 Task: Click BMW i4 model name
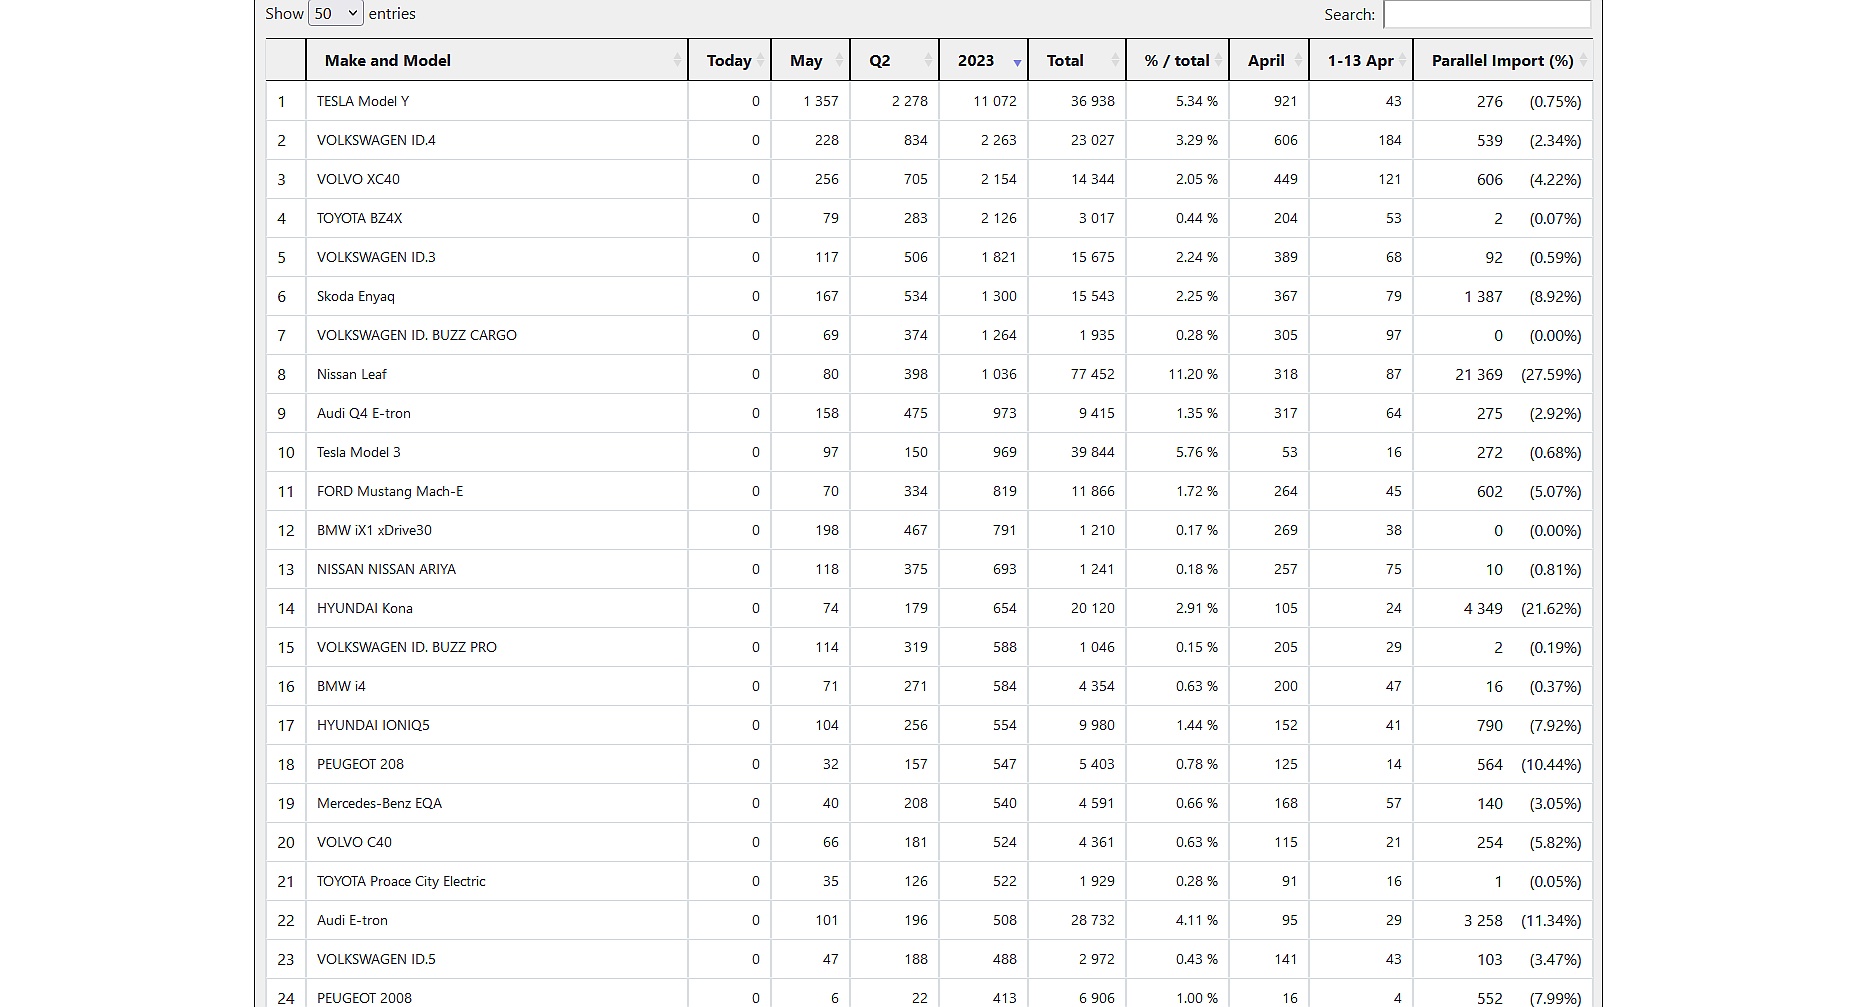click(x=341, y=686)
